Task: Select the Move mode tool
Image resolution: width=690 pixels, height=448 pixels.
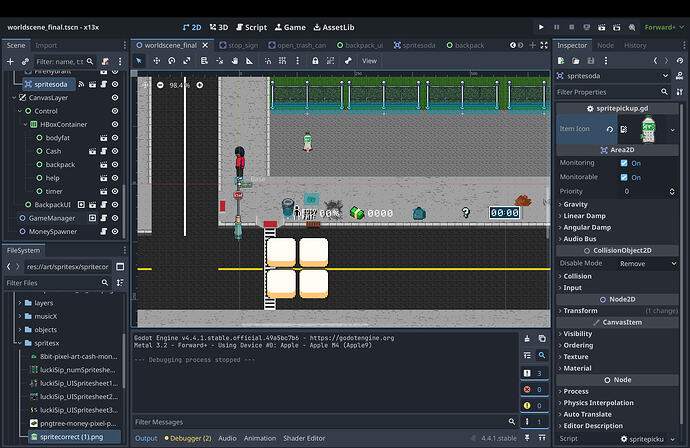Action: coord(156,61)
